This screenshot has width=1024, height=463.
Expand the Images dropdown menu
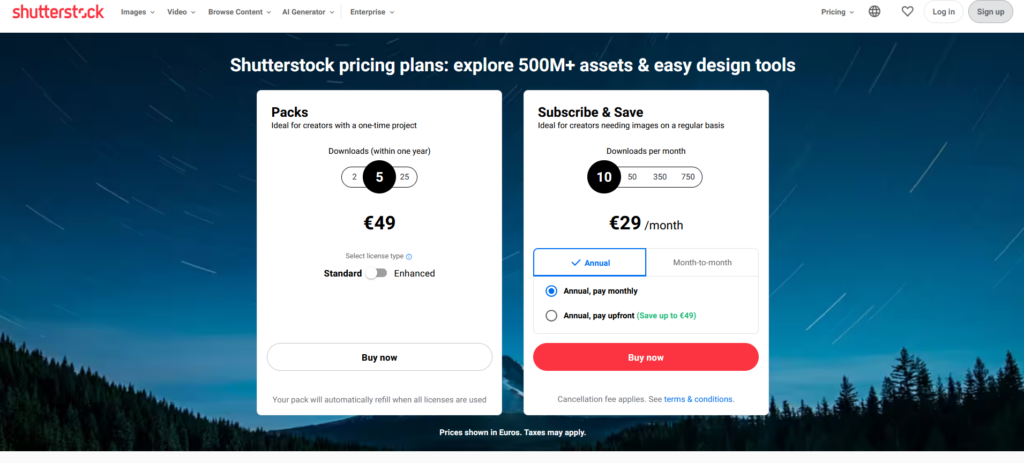[137, 12]
